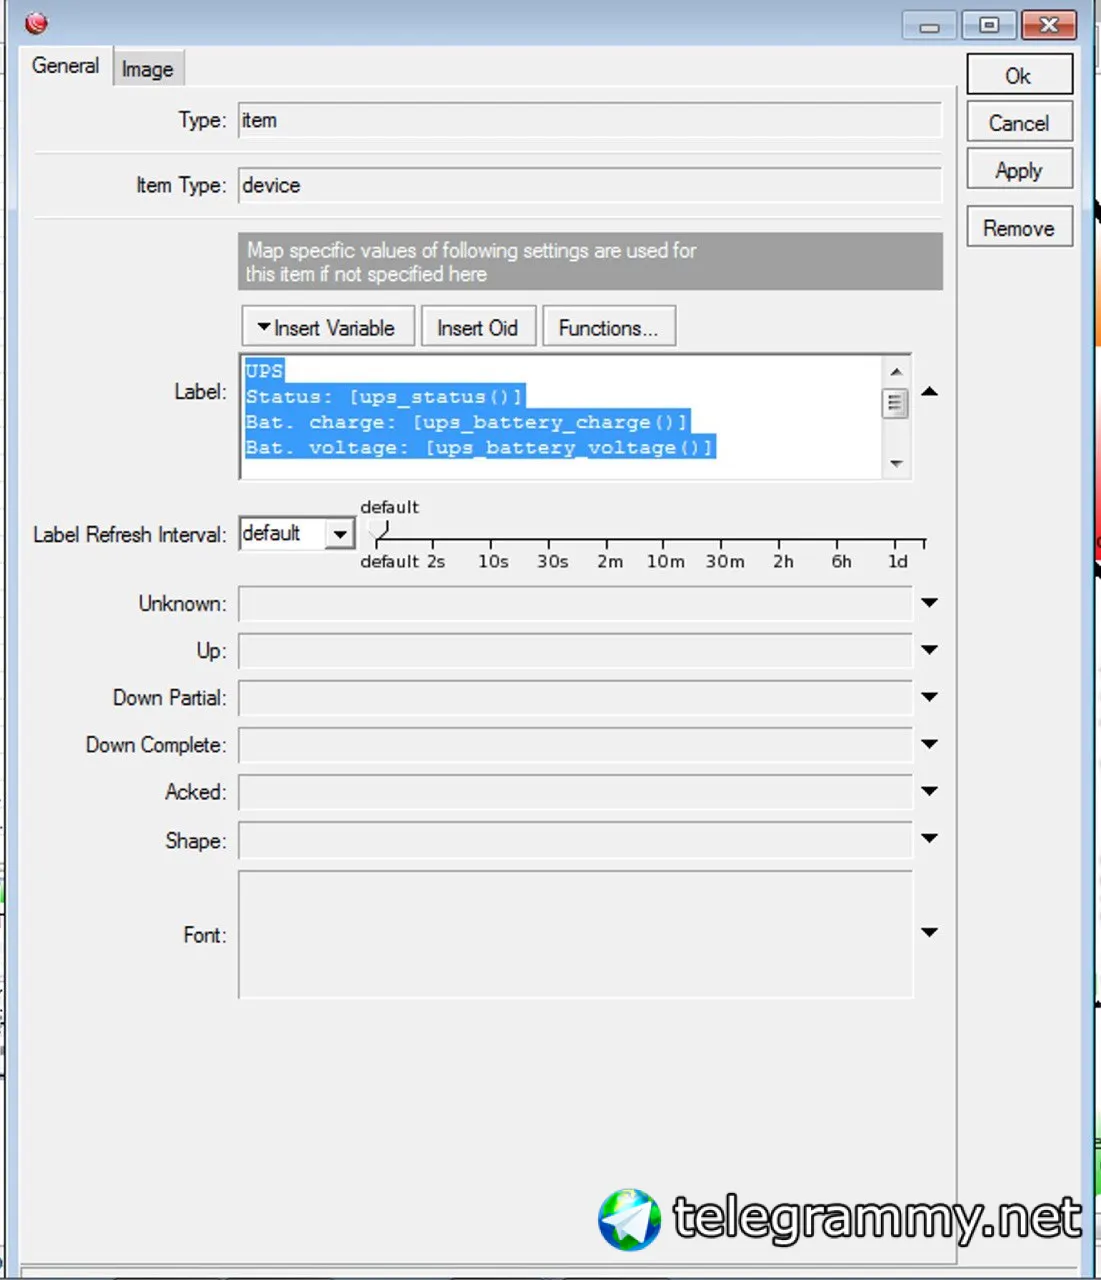Screen dimensions: 1101x1280
Task: Switch to the General tab
Action: coord(65,66)
